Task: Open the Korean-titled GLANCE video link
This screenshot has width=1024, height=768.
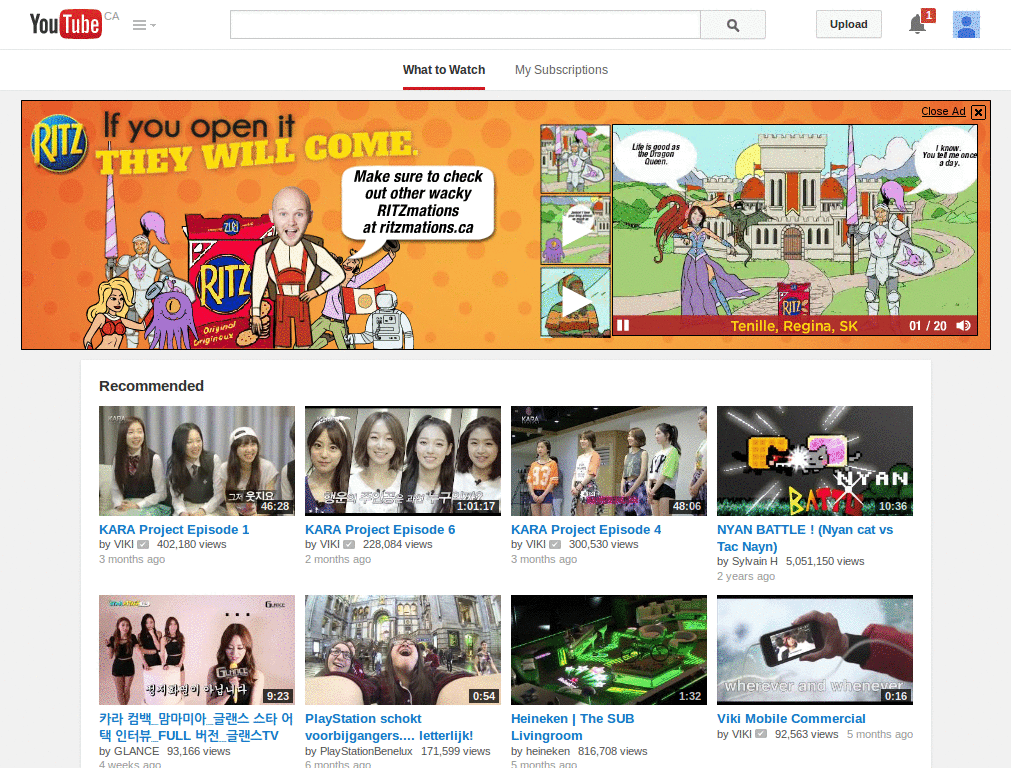Action: pos(196,727)
